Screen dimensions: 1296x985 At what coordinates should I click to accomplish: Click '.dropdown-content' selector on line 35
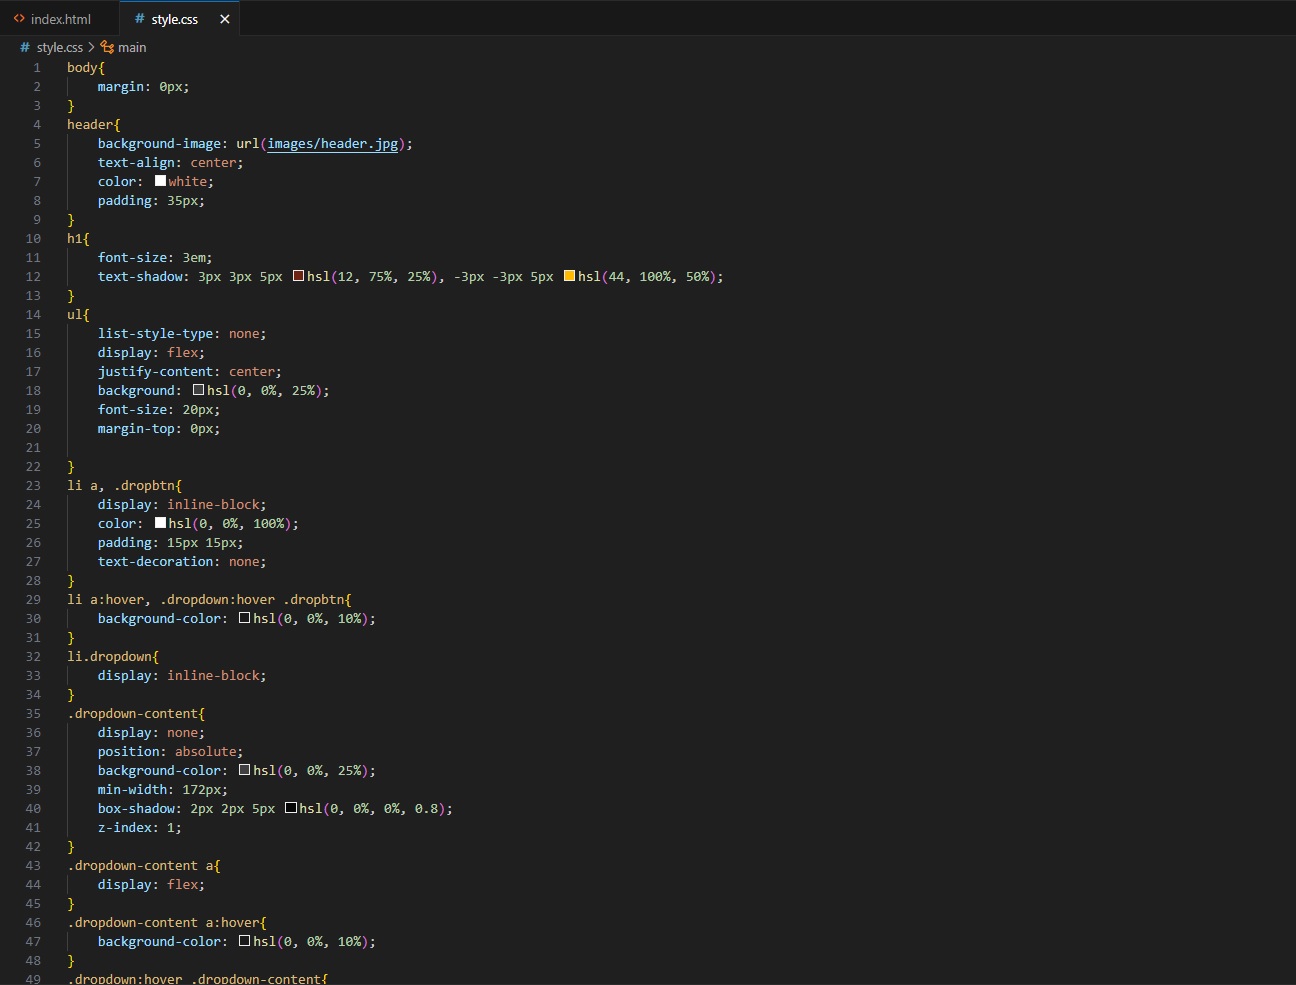(132, 713)
